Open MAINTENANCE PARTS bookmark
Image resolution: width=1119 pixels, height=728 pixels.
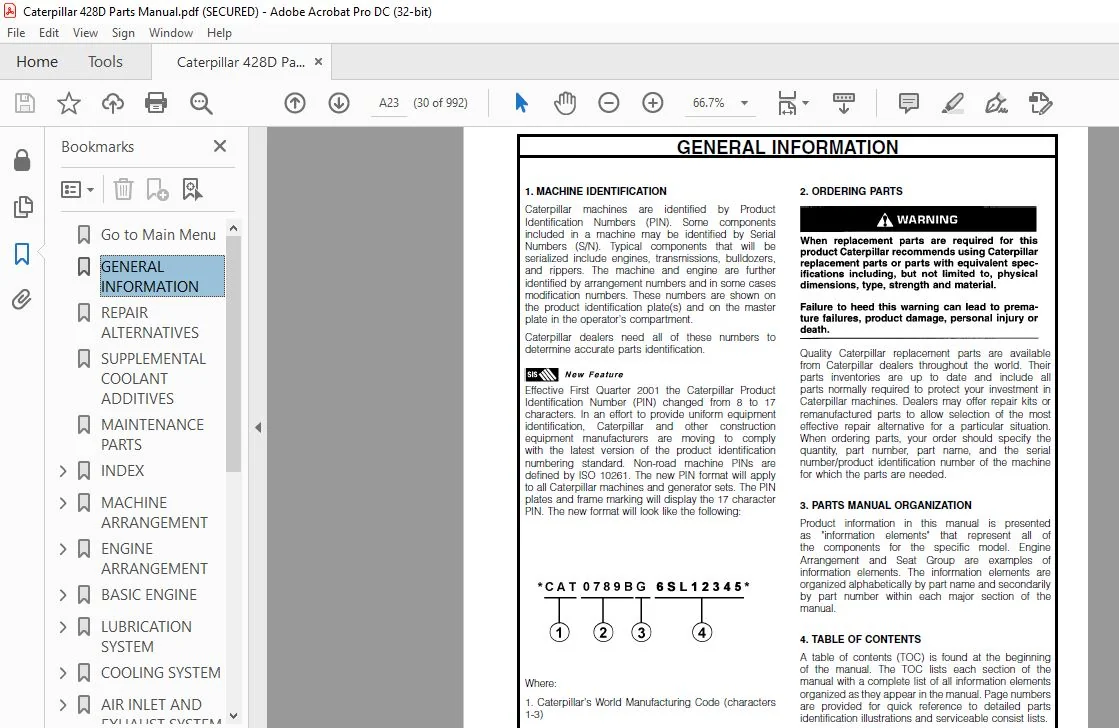pos(152,435)
